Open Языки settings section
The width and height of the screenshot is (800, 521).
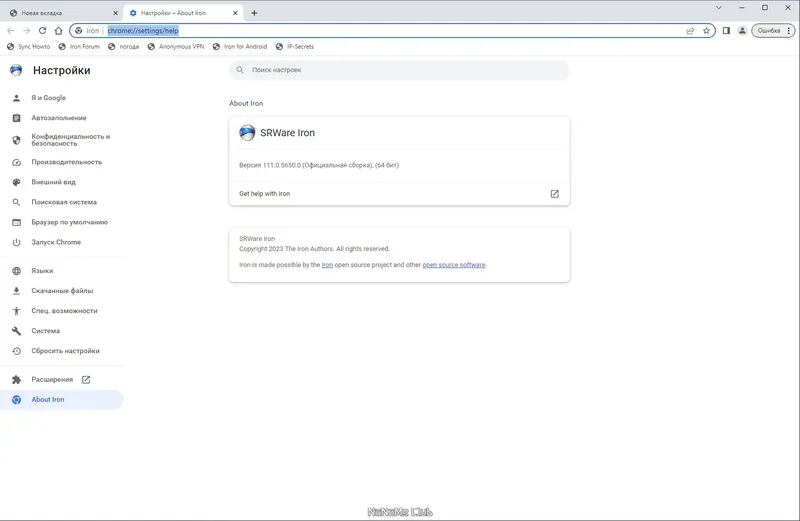62,271
